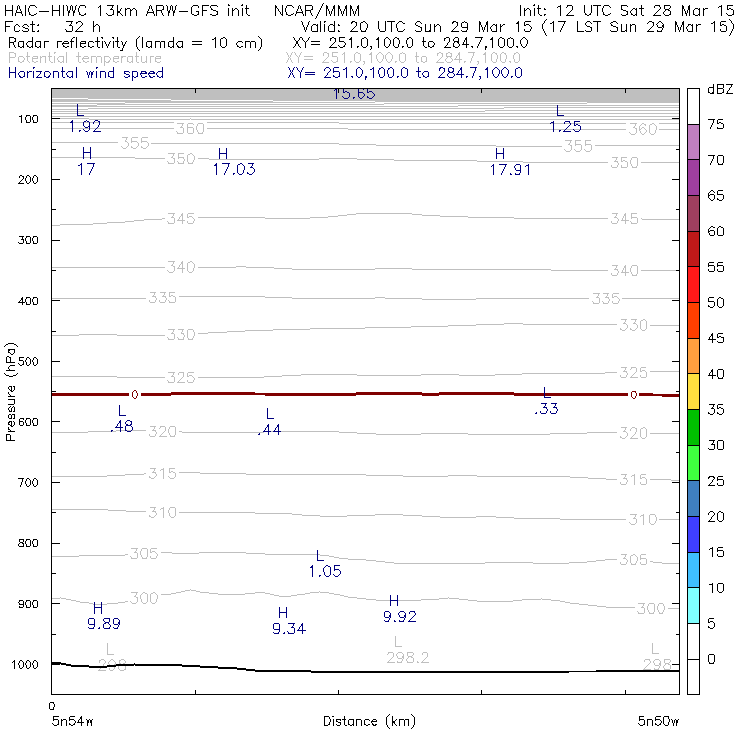Screen dimensions: 740x740
Task: Click the 30 dBZ dark green segment
Action: click(x=693, y=427)
